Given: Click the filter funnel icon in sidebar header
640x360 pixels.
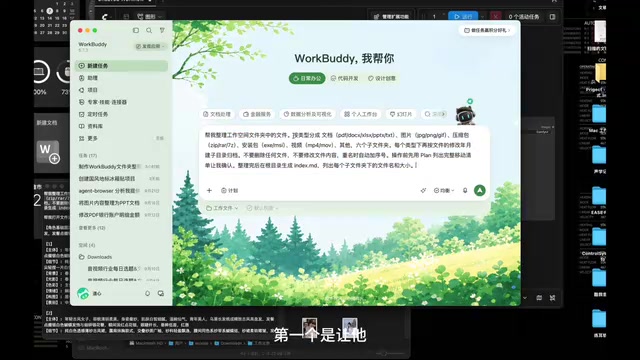Looking at the screenshot, I should click(162, 31).
